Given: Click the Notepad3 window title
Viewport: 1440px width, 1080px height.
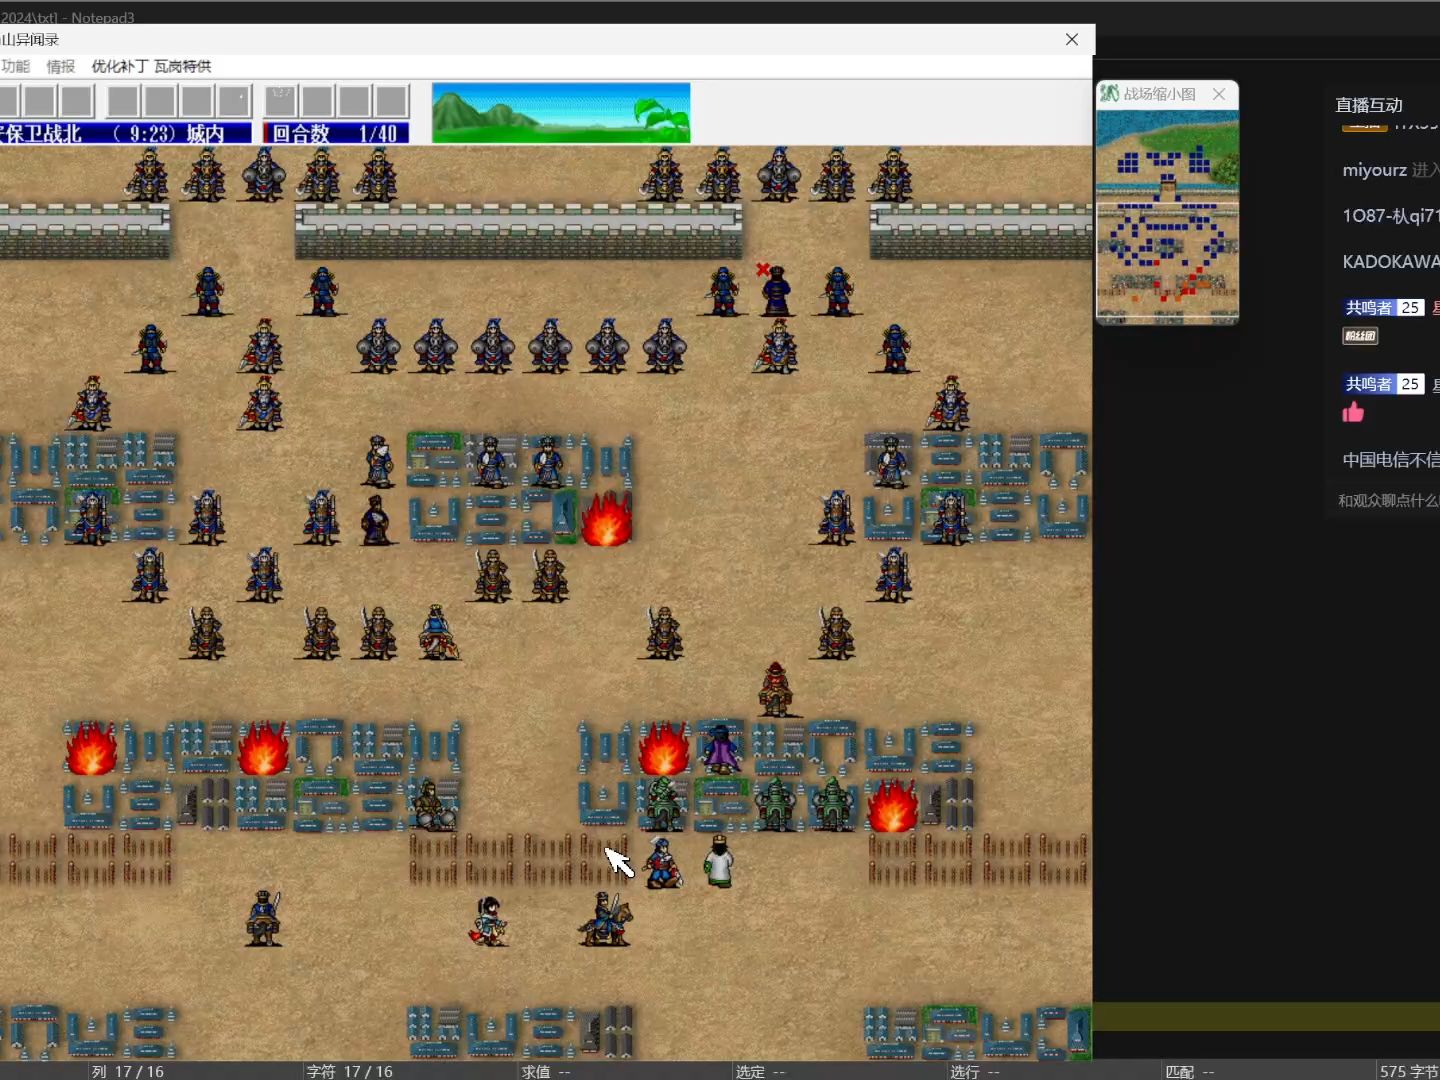Looking at the screenshot, I should (x=67, y=17).
